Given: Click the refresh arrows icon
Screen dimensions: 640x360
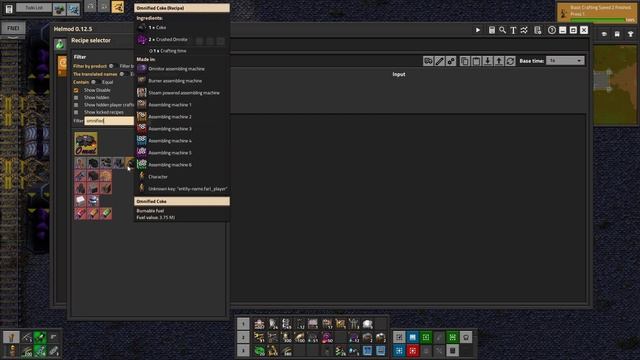Looking at the screenshot, I should [x=510, y=61].
